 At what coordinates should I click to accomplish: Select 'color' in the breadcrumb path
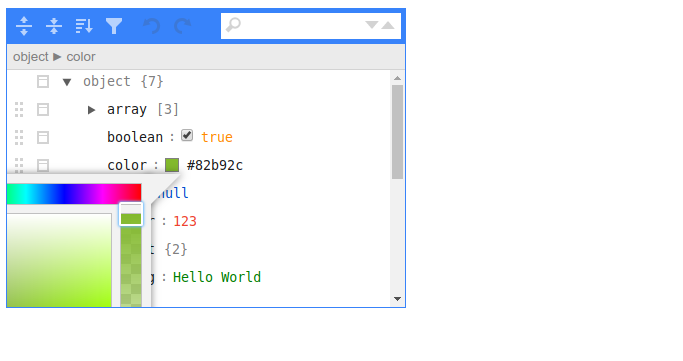[x=81, y=57]
